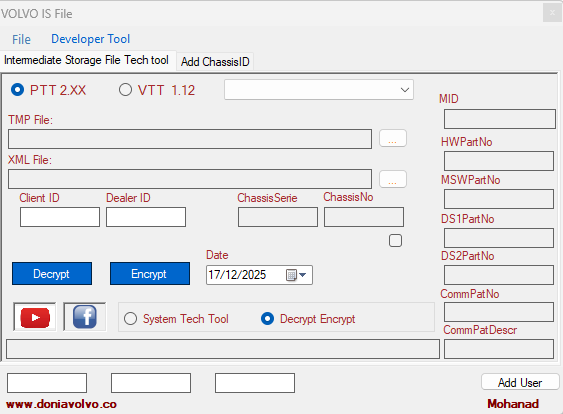Click the Add User button

pos(520,382)
